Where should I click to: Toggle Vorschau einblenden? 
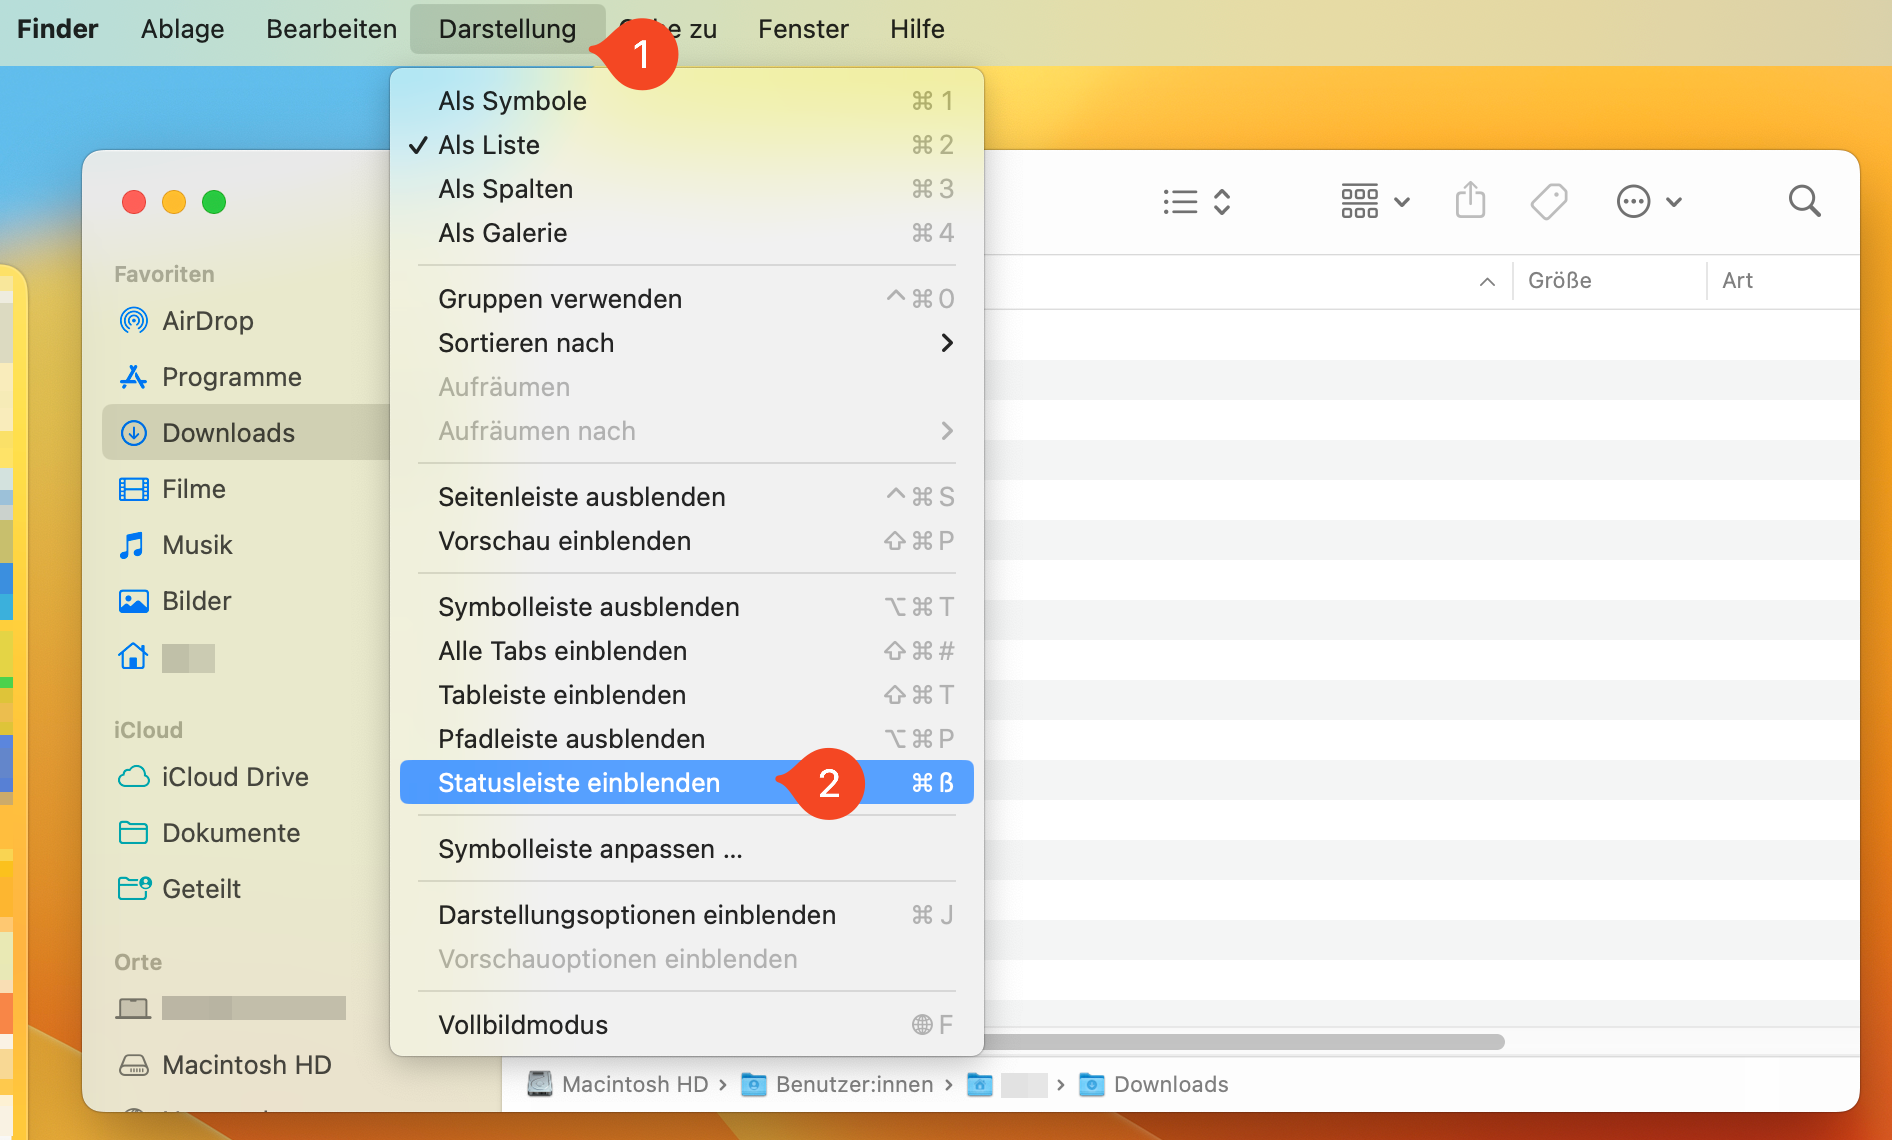pos(687,541)
